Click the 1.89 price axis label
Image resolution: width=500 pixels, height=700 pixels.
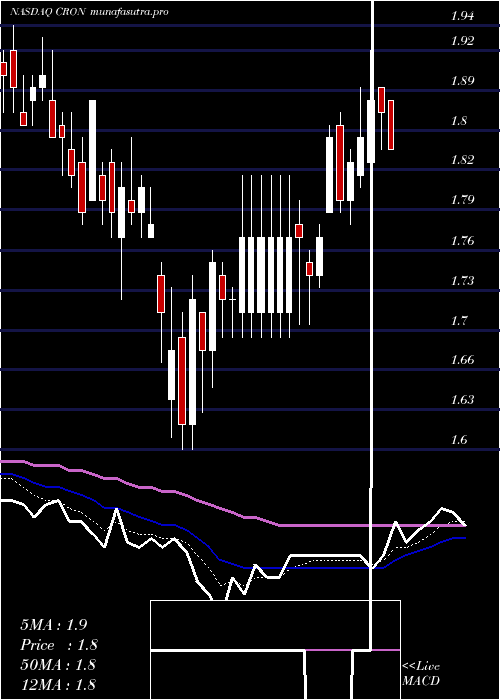(462, 81)
